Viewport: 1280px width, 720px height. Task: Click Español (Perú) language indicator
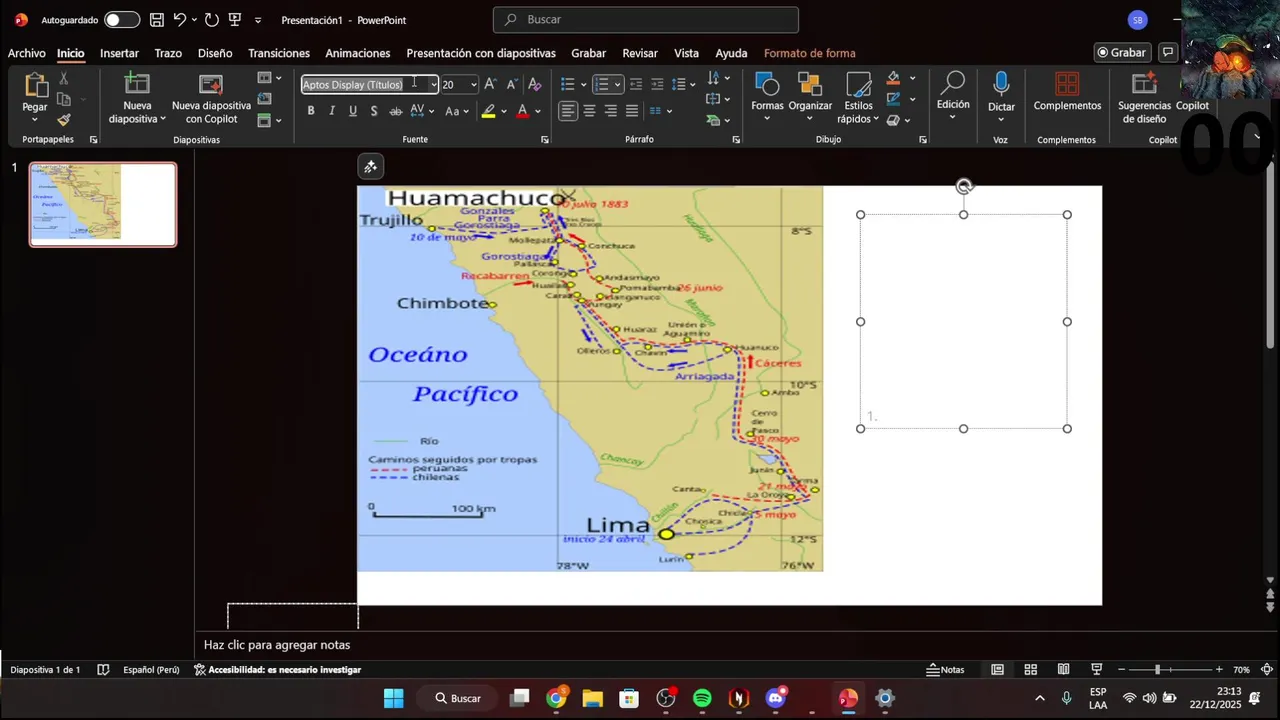pyautogui.click(x=151, y=670)
